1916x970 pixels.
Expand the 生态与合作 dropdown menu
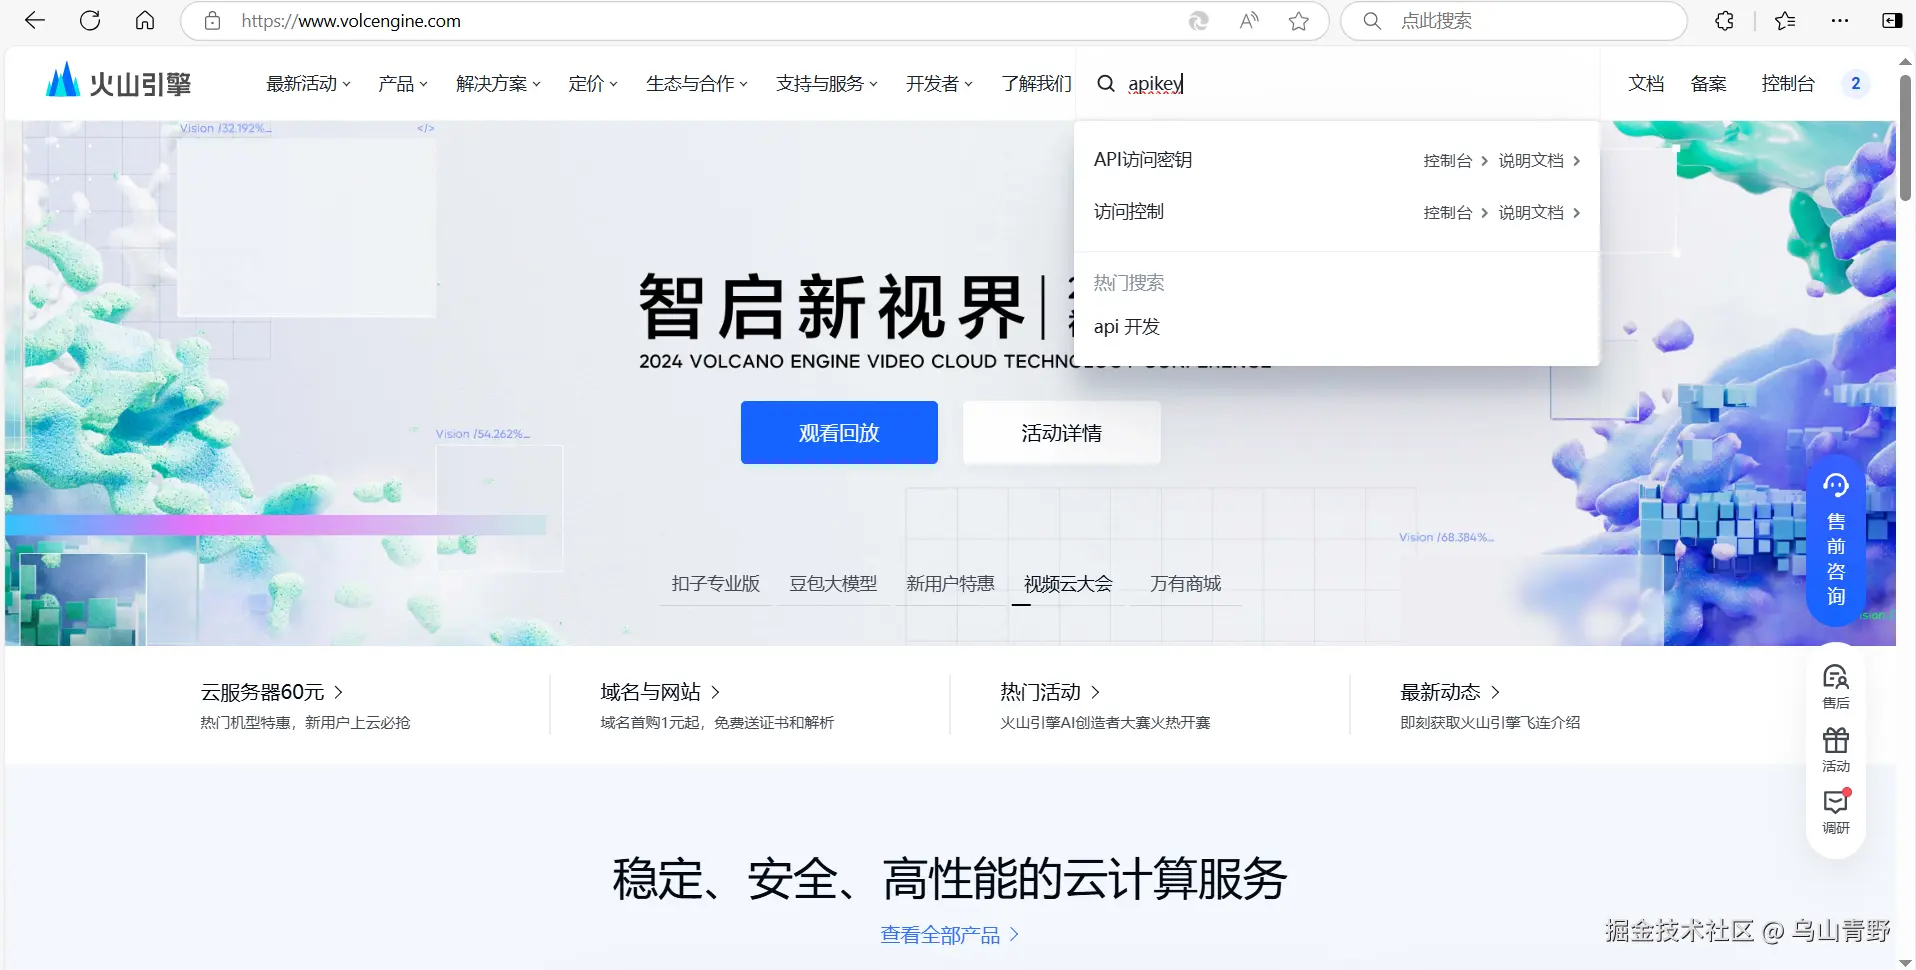(696, 84)
